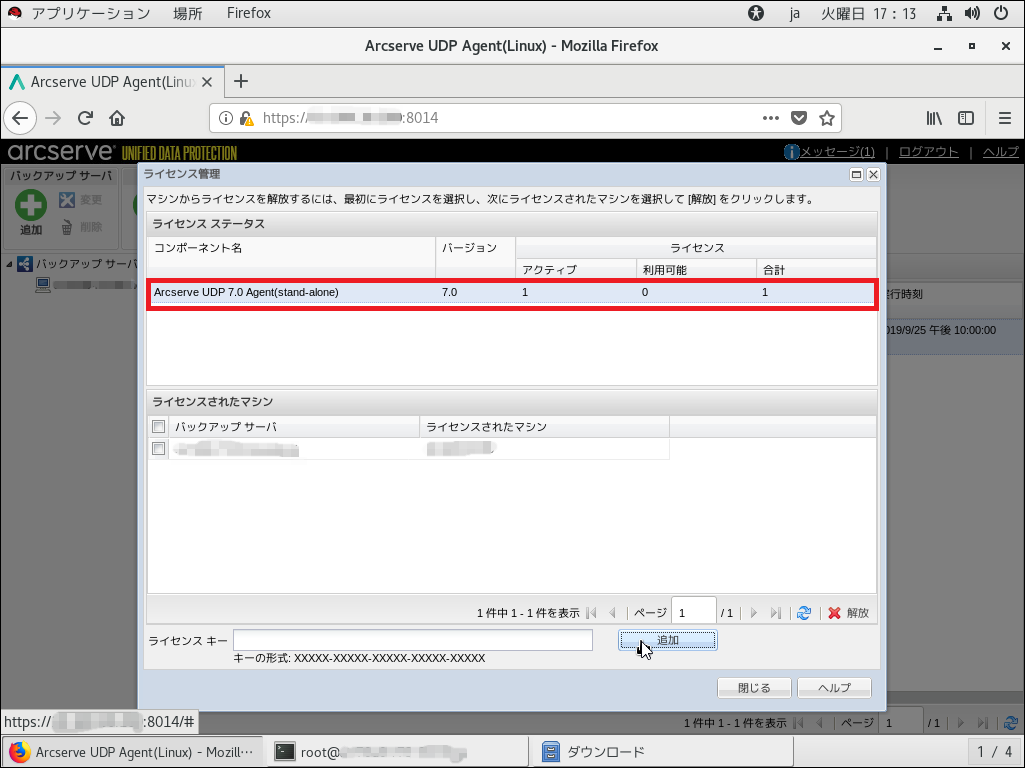This screenshot has width=1025, height=768.
Task: Open site information icon in the address bar
Action: coord(226,118)
